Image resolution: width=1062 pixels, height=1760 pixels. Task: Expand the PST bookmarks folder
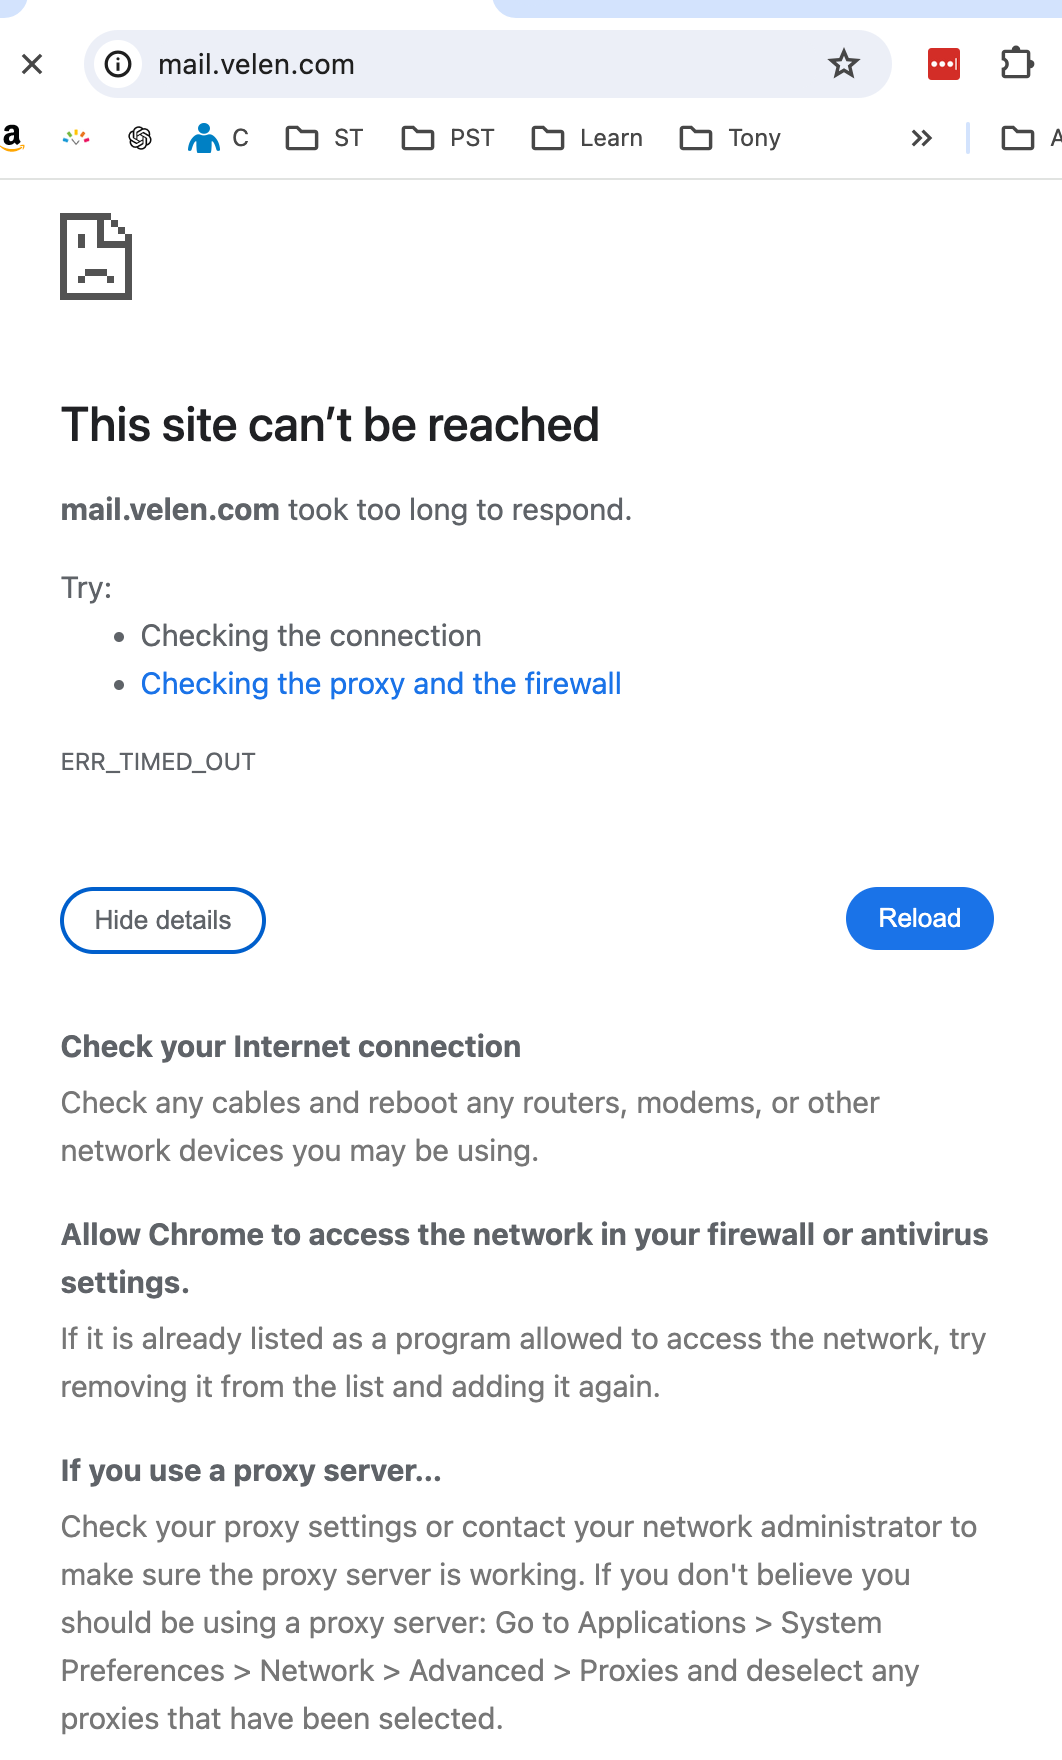[x=448, y=138]
